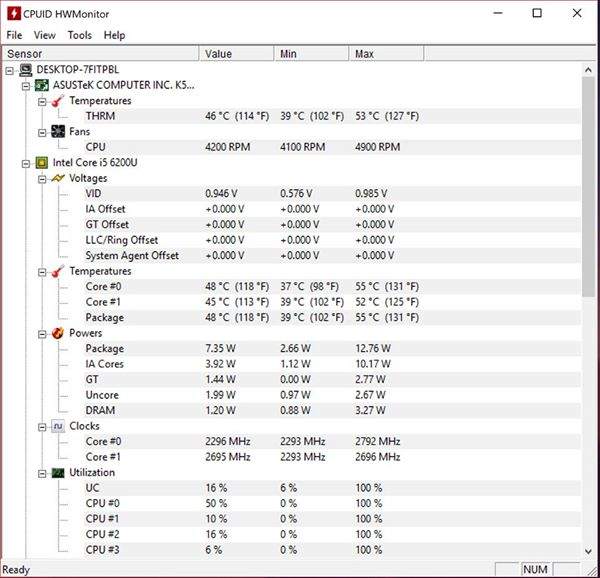
Task: Click the ASUSTeK motherboard icon
Action: 41,86
